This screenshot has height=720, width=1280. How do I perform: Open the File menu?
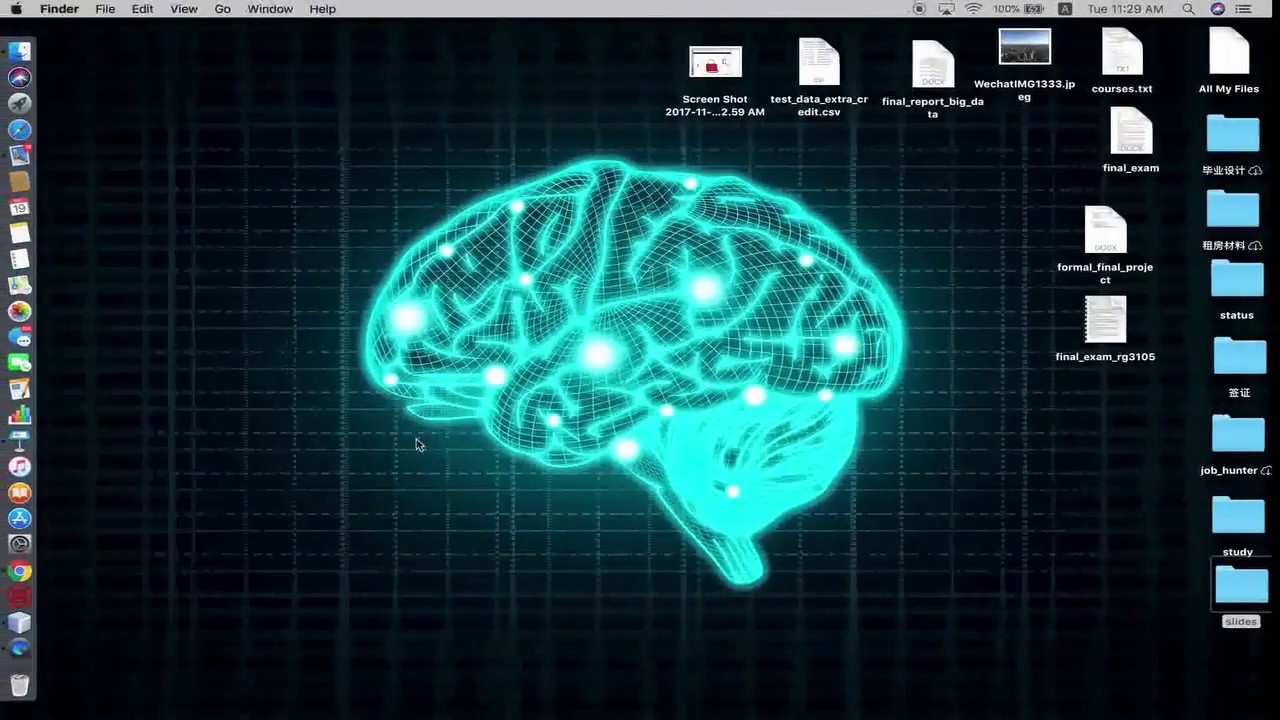tap(105, 9)
